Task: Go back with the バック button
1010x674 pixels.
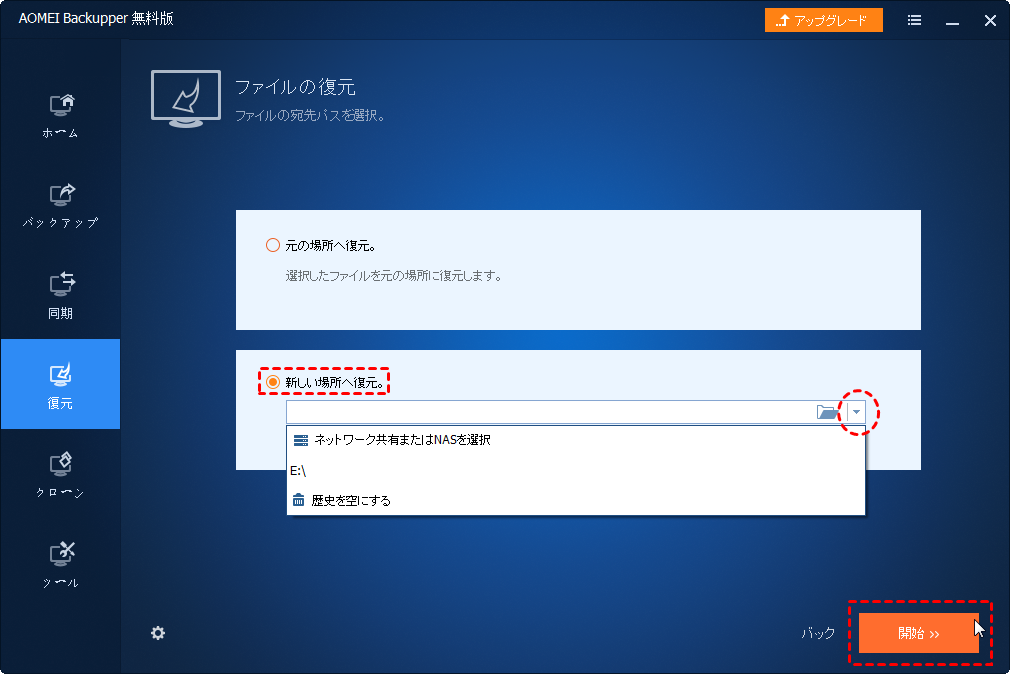Action: pyautogui.click(x=818, y=633)
